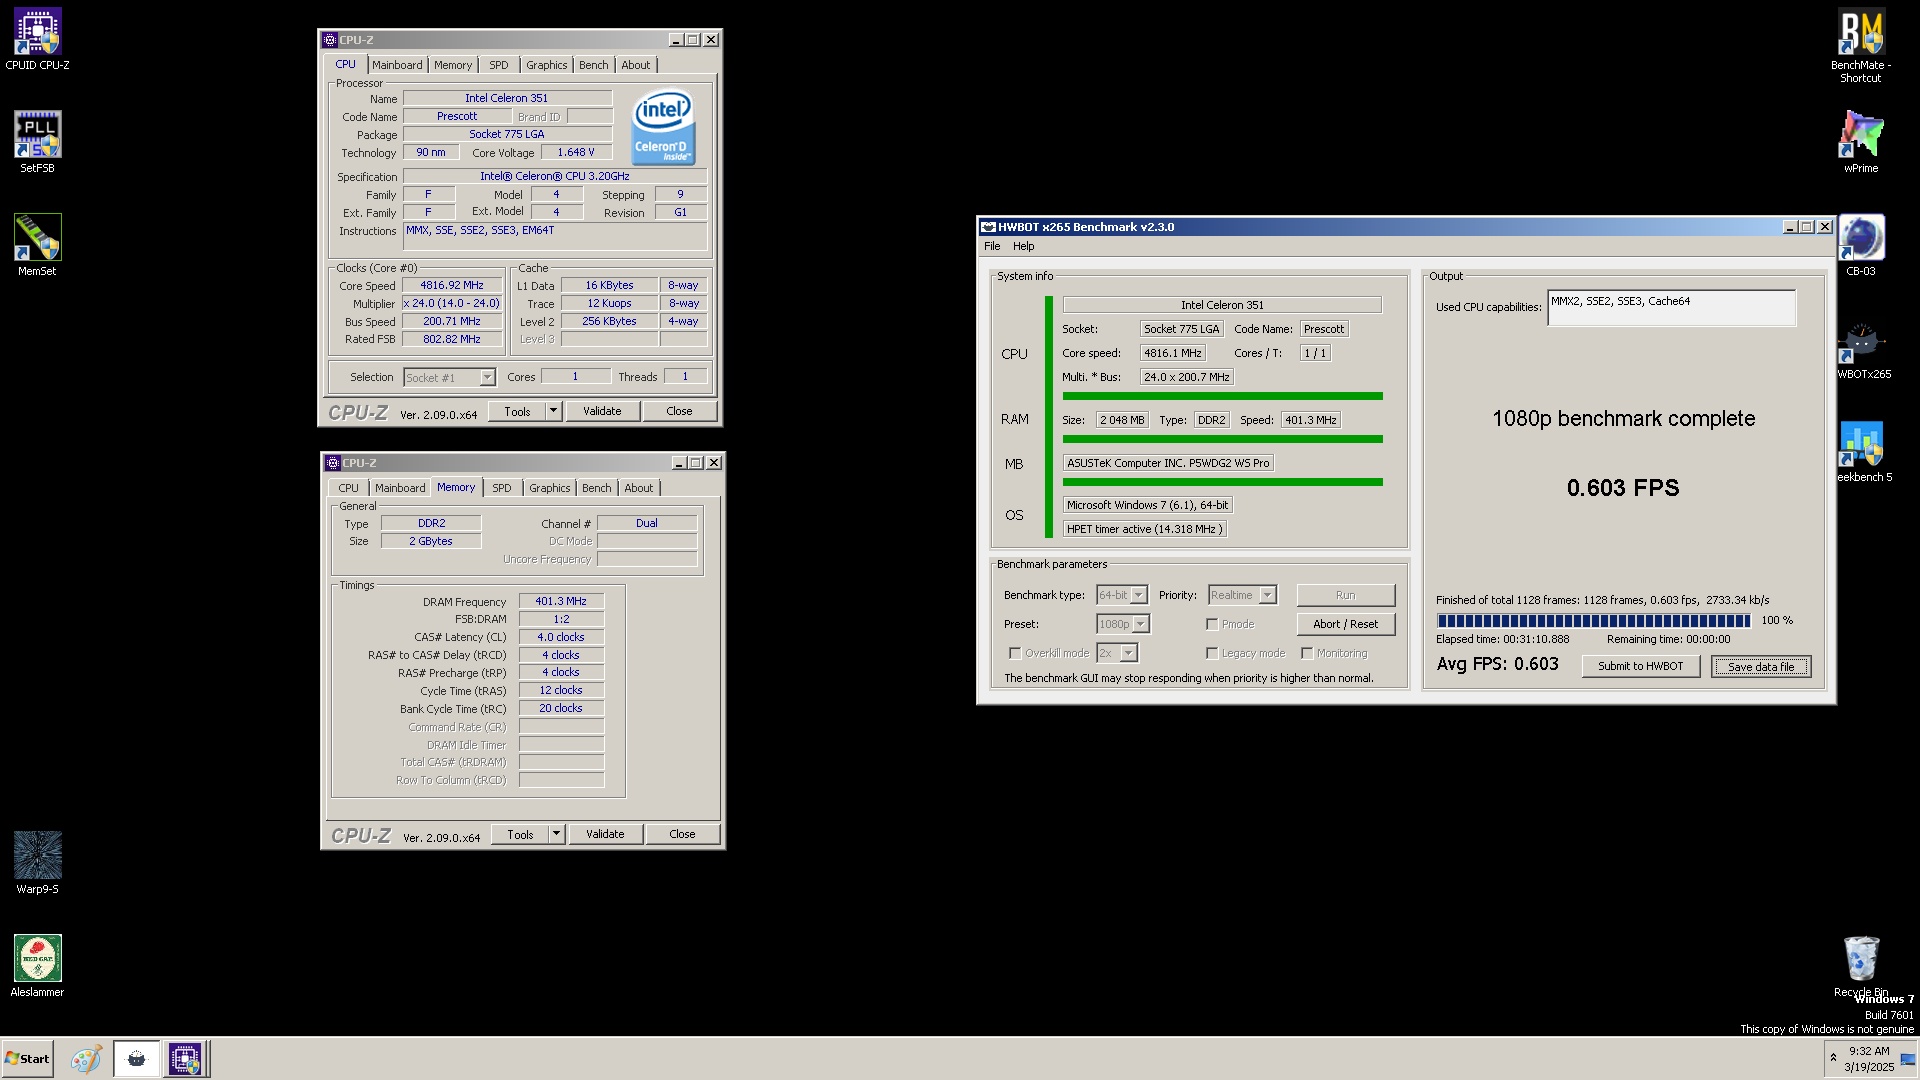Switch to Mainboard tab in top CPU-Z window
This screenshot has width=1920, height=1080.
point(397,65)
